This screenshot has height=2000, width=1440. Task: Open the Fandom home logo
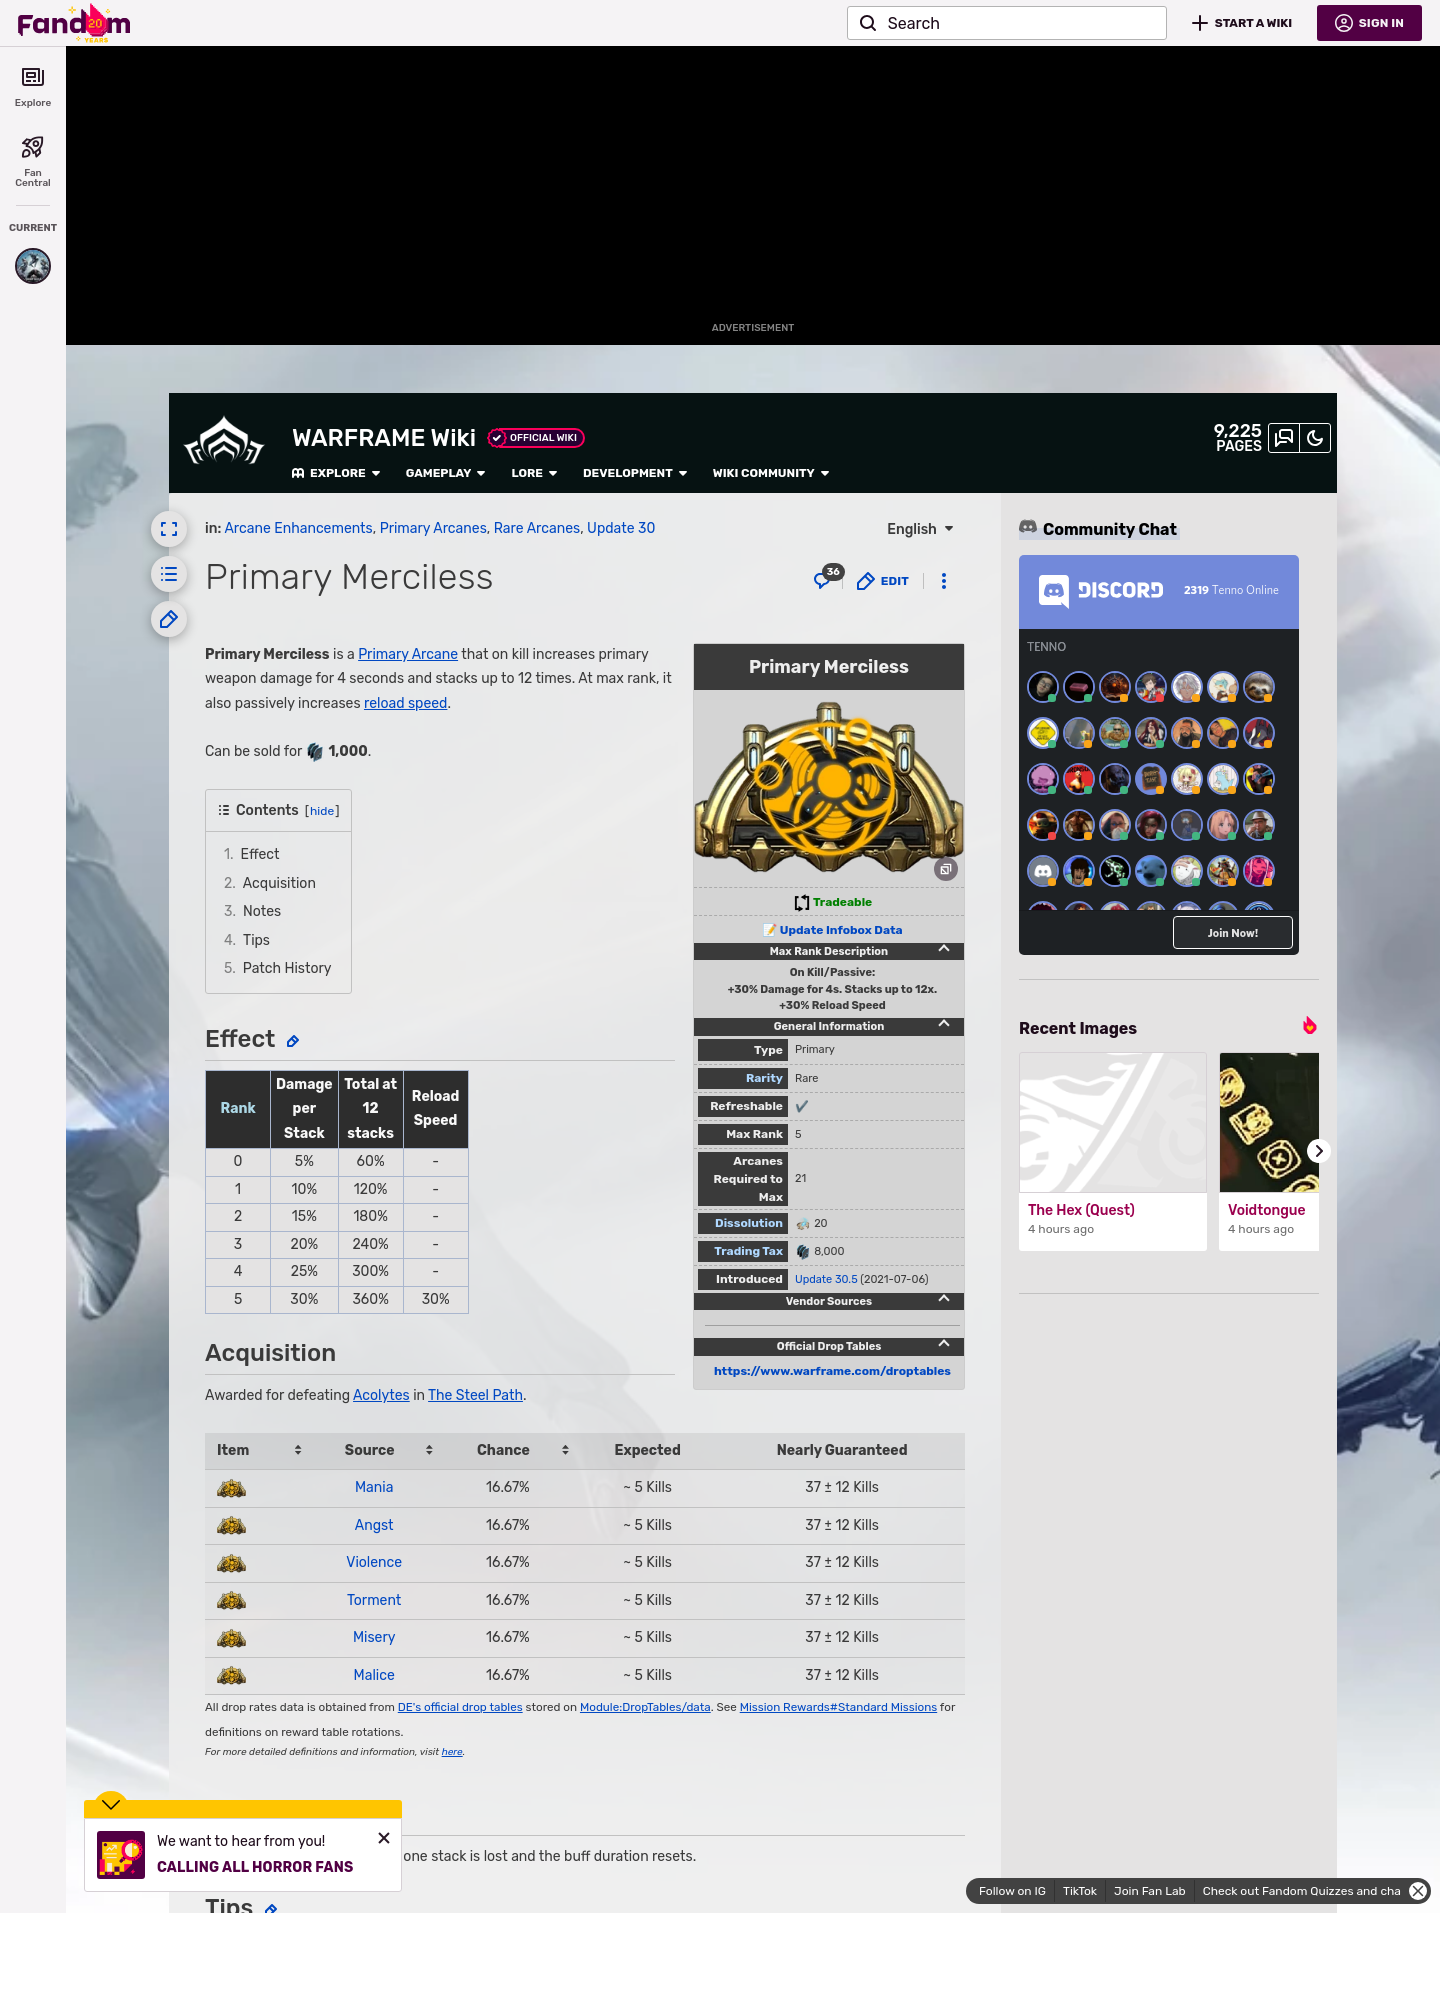click(x=74, y=23)
